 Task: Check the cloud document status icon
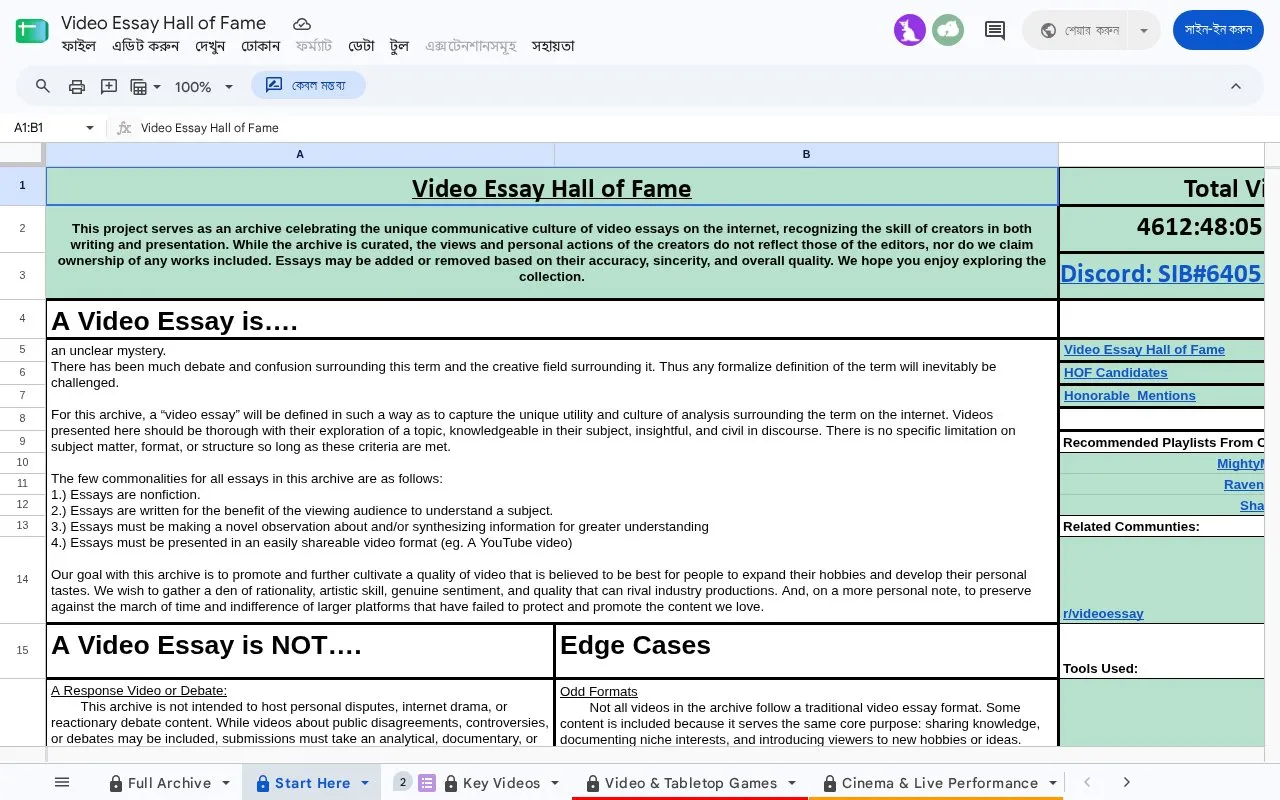click(302, 23)
